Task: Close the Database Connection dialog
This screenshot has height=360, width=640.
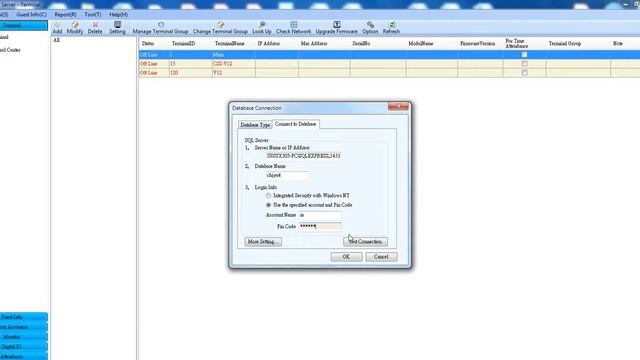Action: pyautogui.click(x=398, y=107)
